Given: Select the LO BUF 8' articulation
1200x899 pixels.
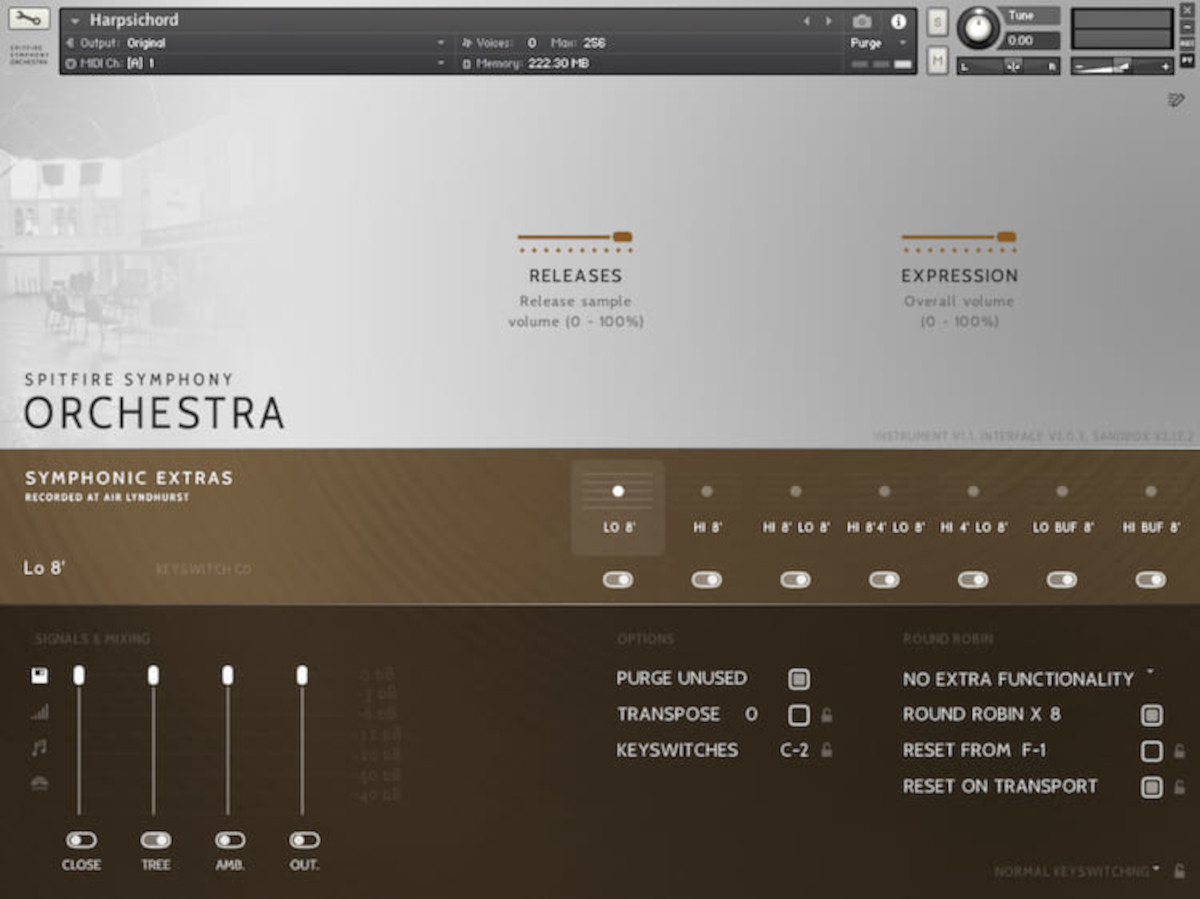Looking at the screenshot, I should coord(1062,507).
